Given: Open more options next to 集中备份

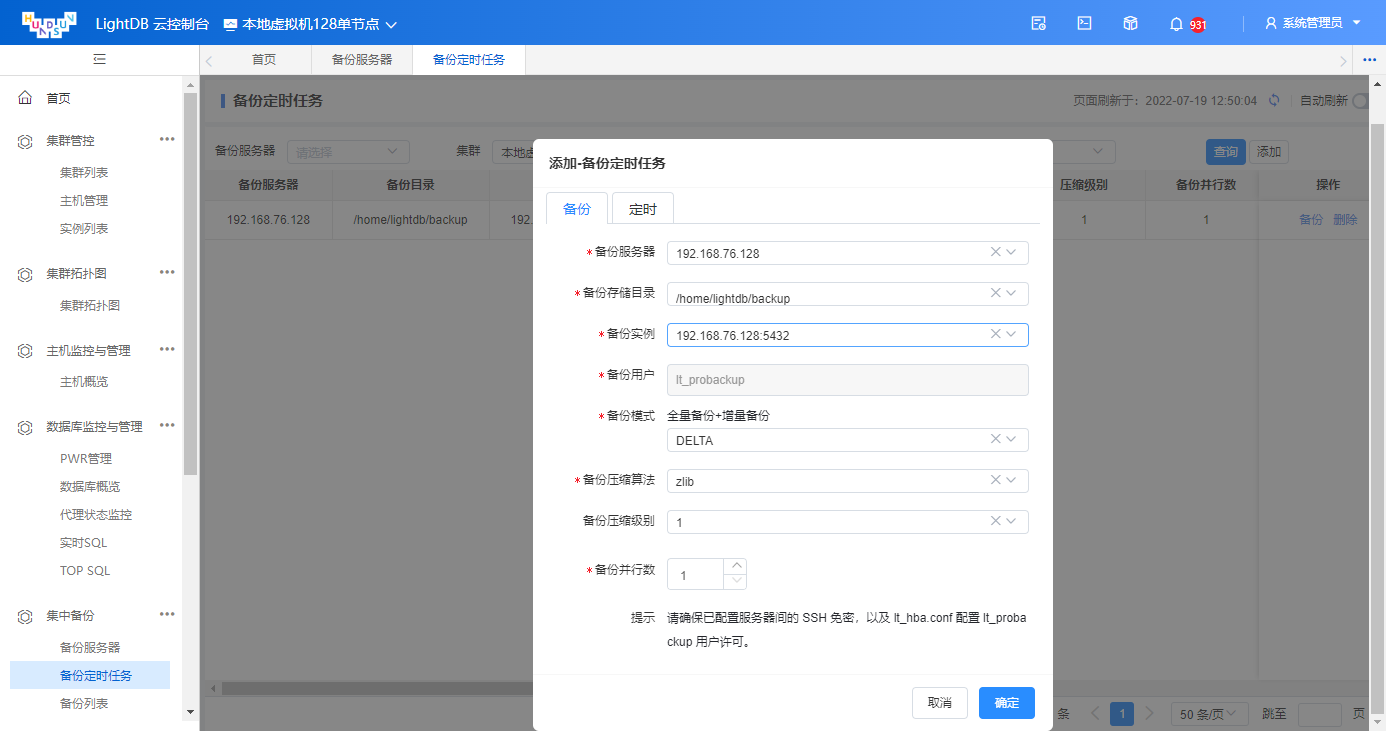Looking at the screenshot, I should click(x=167, y=614).
